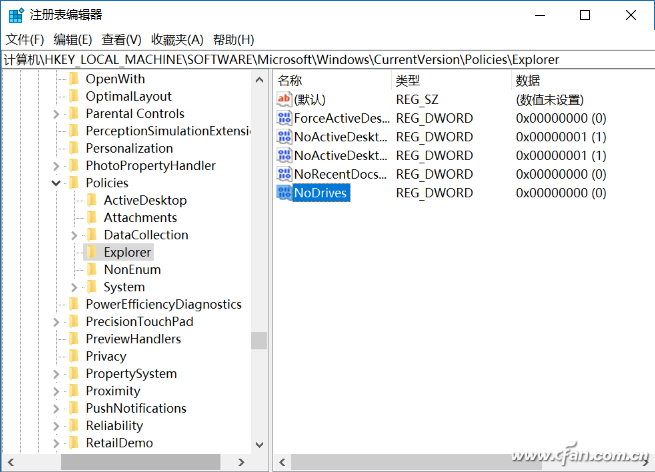
Task: Select the NoDrives value name
Action: 320,193
